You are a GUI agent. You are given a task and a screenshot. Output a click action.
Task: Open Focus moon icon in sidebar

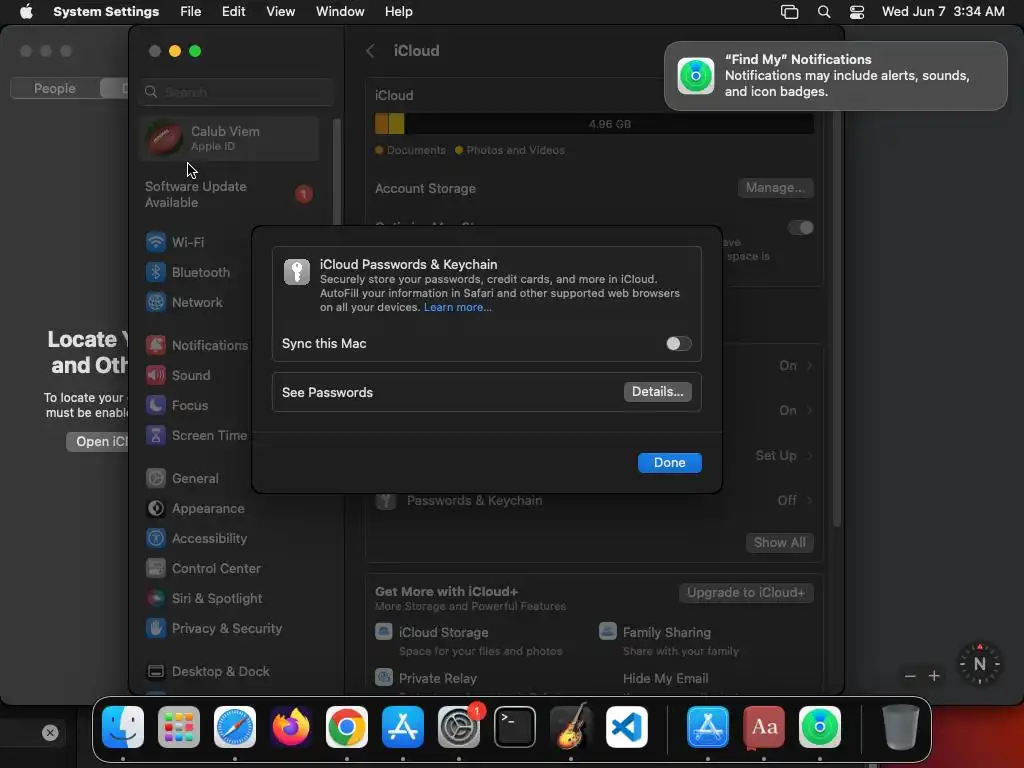point(155,405)
